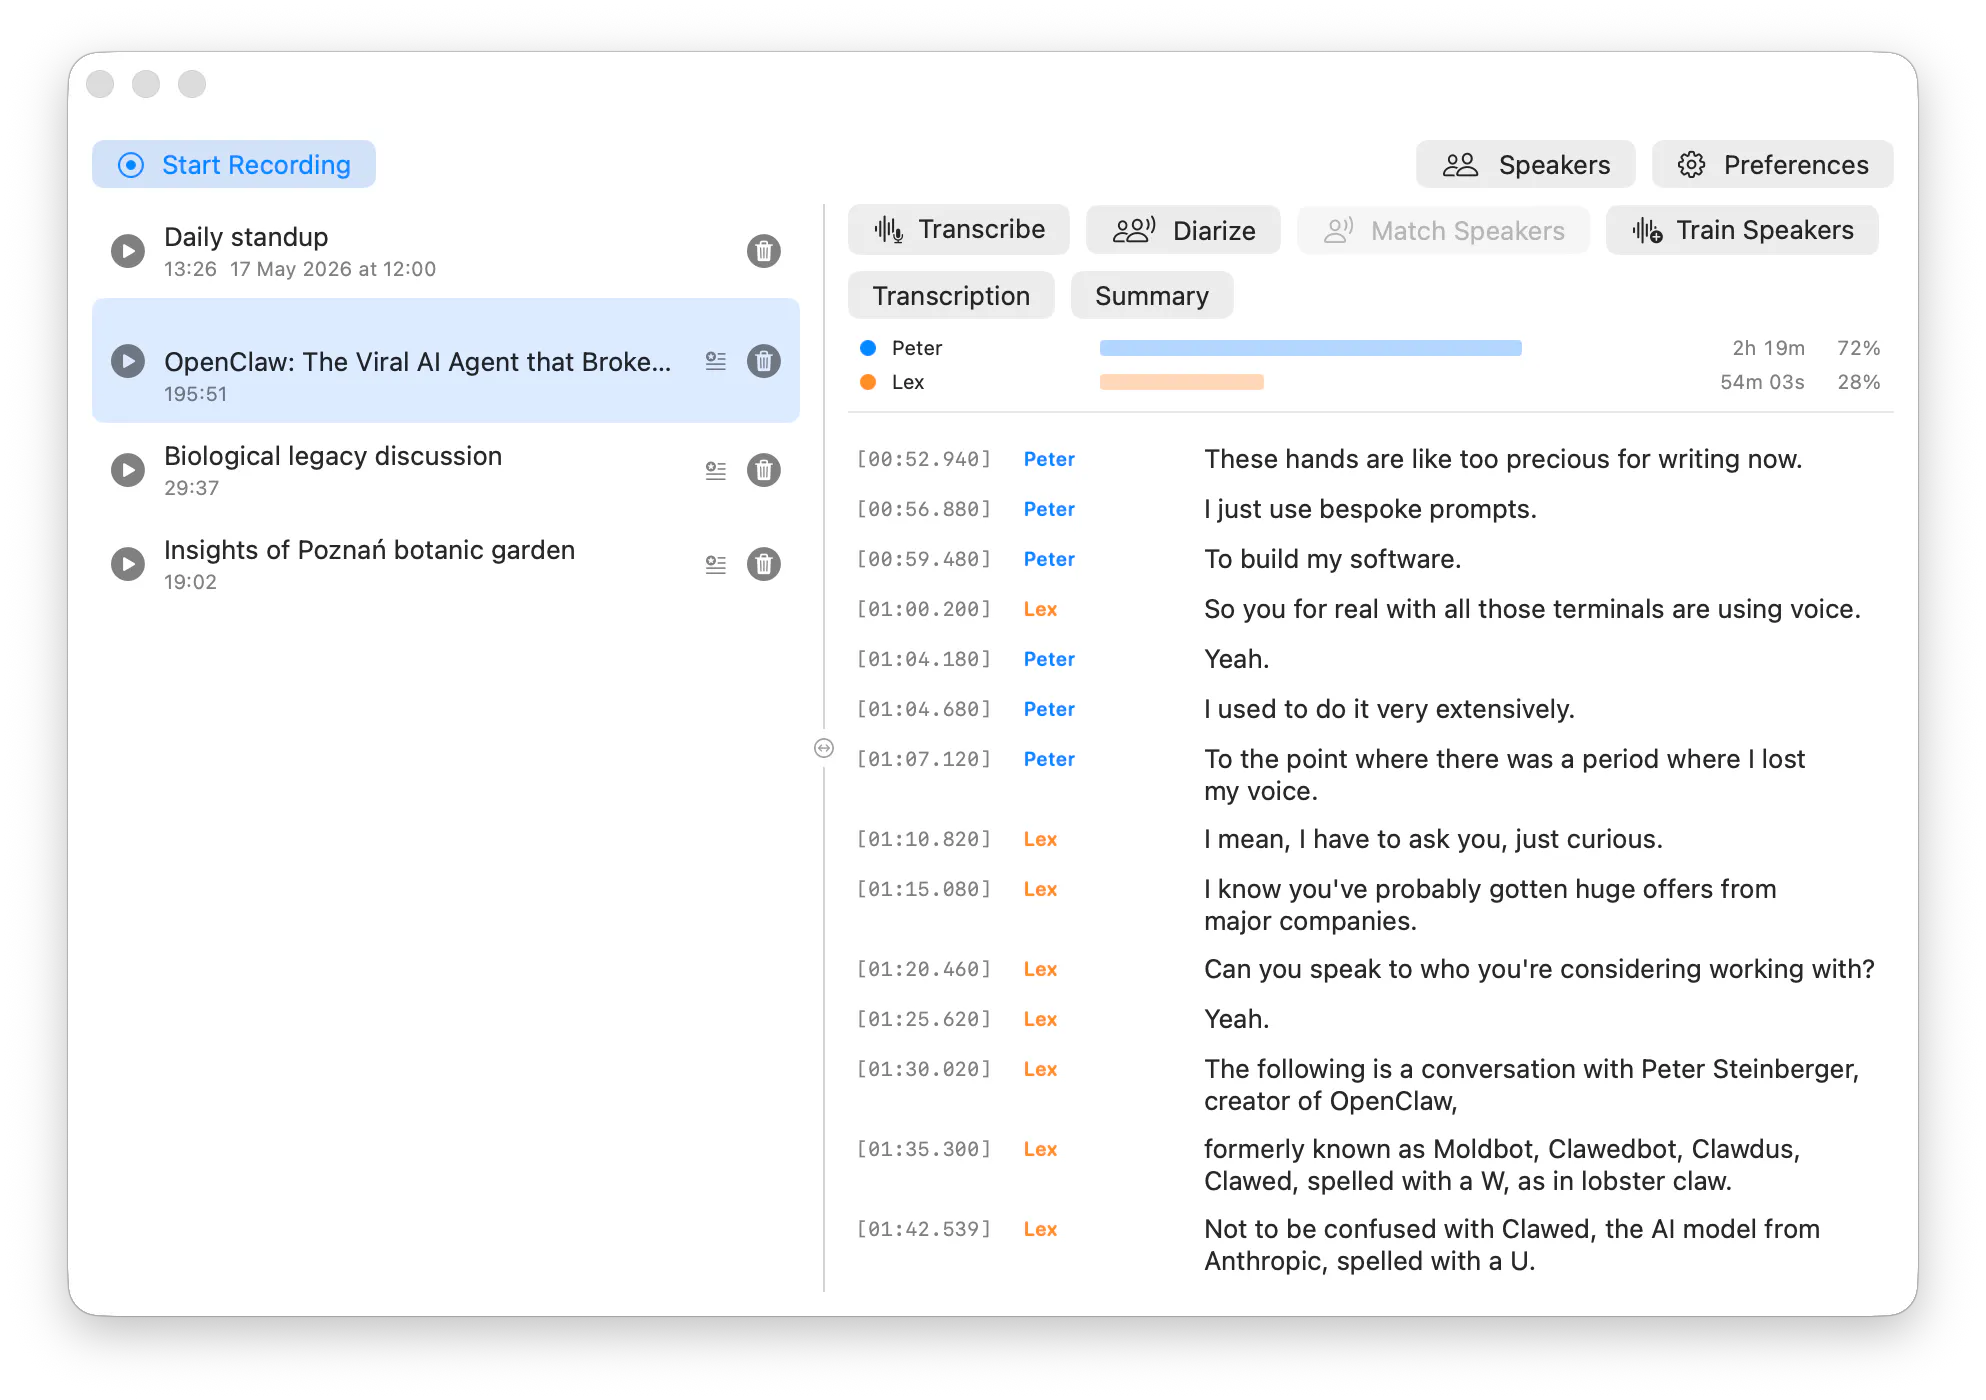Click the pane divider resize handle
1986x1400 pixels.
point(824,748)
